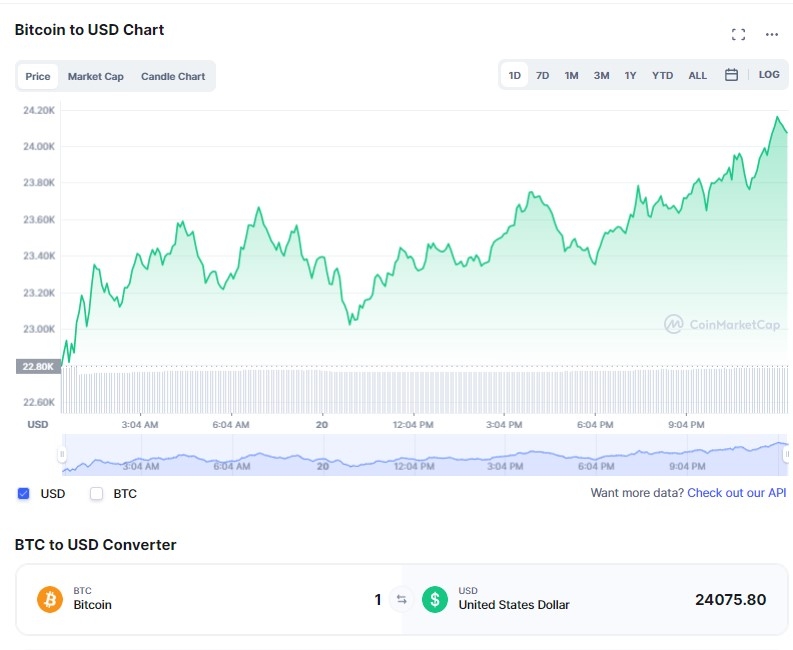Enable the BTC checkbox
793x650 pixels.
97,493
